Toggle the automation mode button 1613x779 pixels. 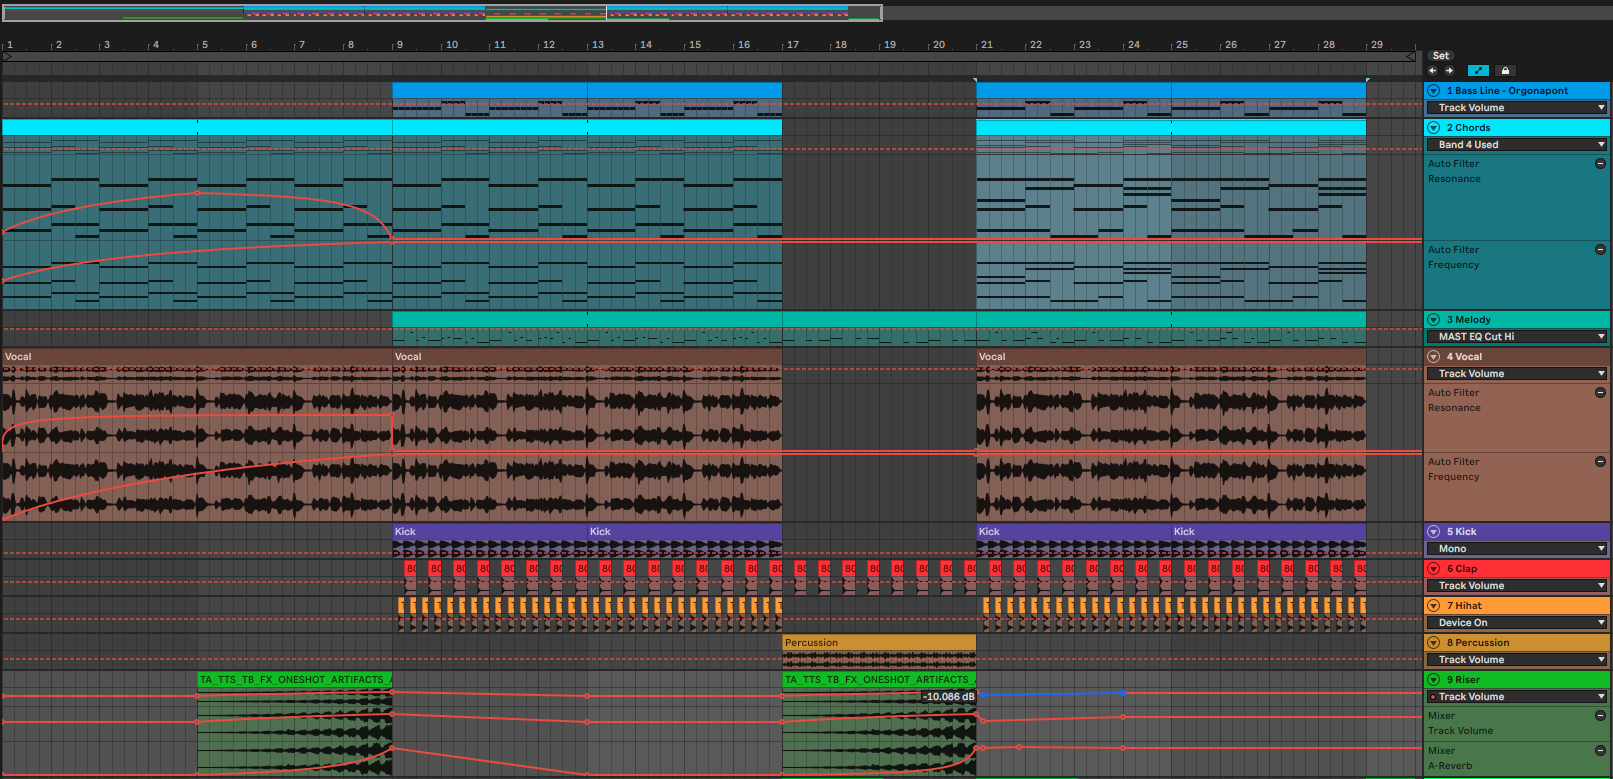[1478, 71]
